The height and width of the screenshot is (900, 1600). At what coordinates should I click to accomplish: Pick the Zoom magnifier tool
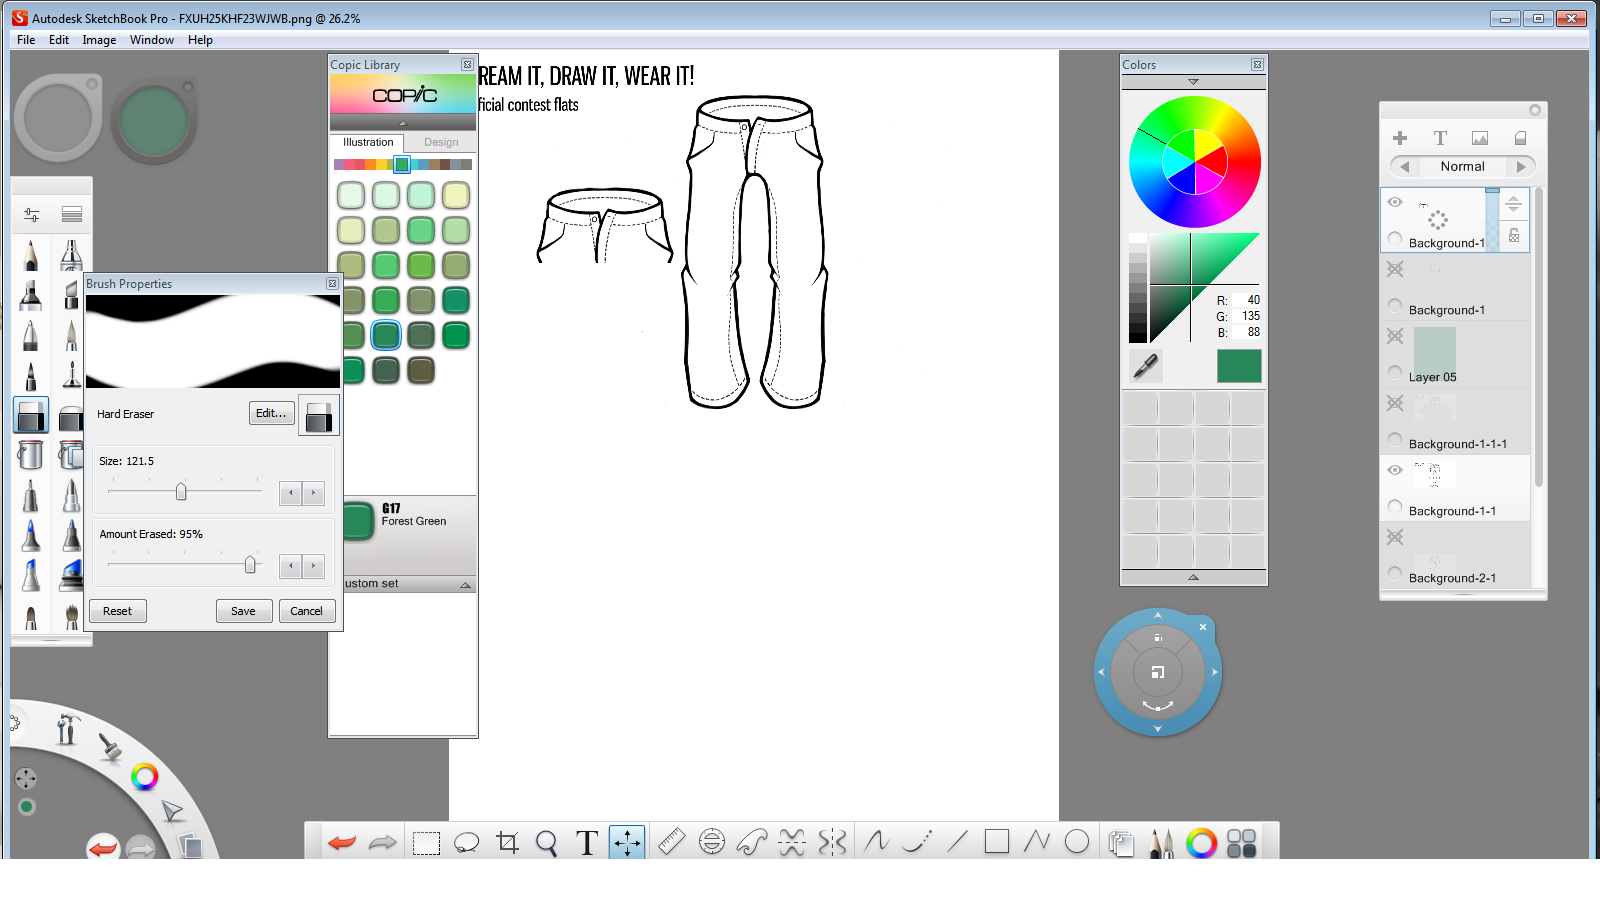pos(547,843)
